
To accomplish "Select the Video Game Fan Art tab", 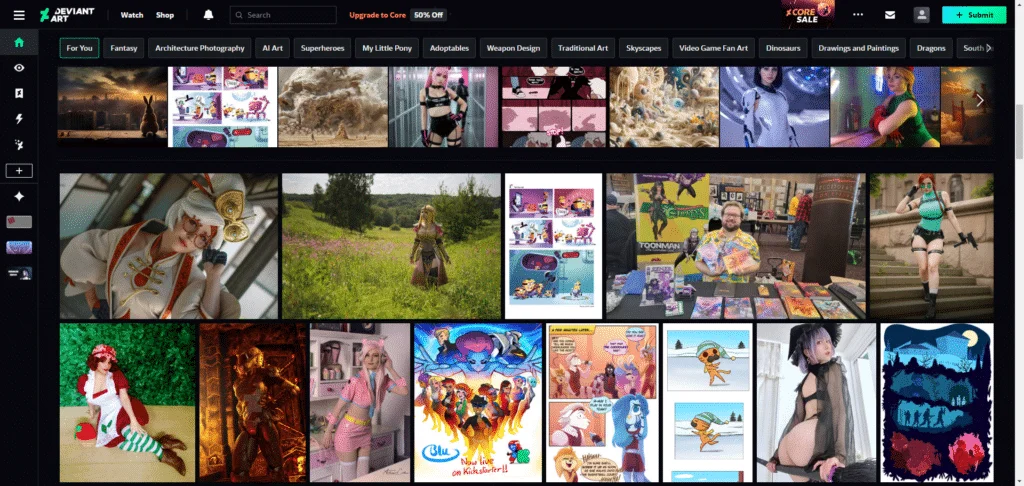I will pos(714,48).
